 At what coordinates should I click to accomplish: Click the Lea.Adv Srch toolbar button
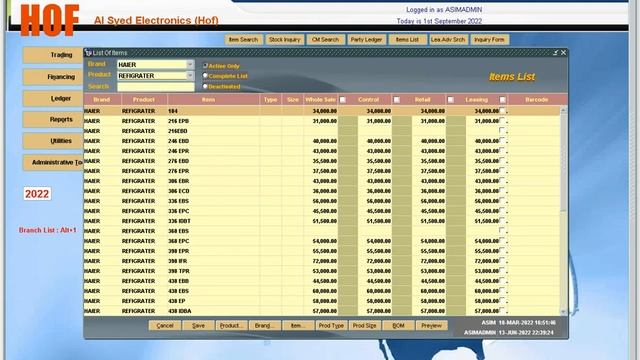[448, 40]
